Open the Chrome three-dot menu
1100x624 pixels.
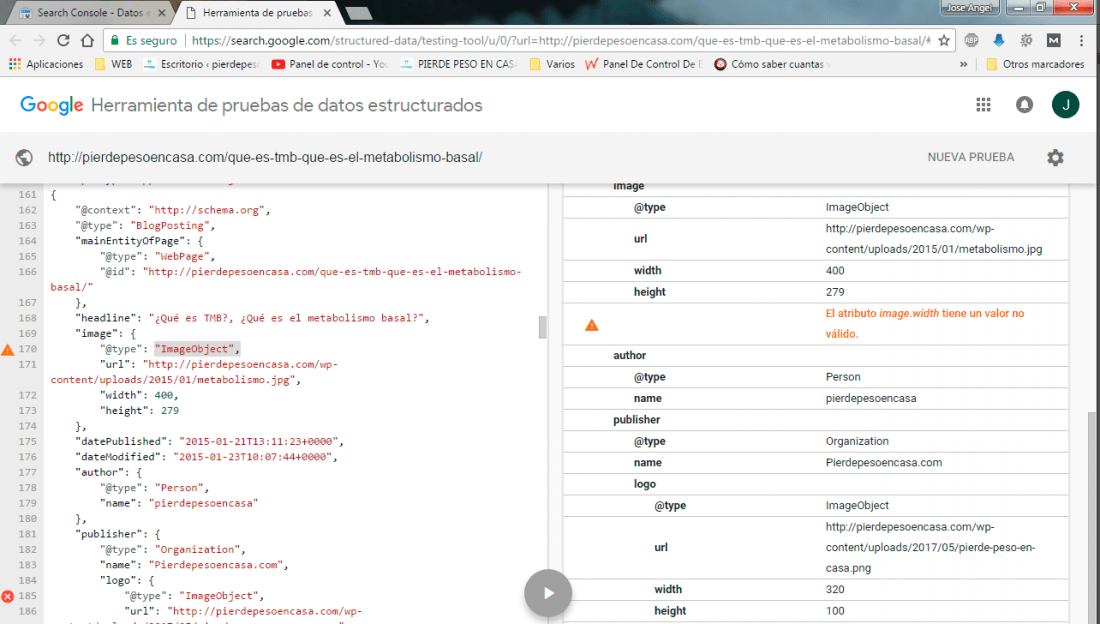[1082, 41]
